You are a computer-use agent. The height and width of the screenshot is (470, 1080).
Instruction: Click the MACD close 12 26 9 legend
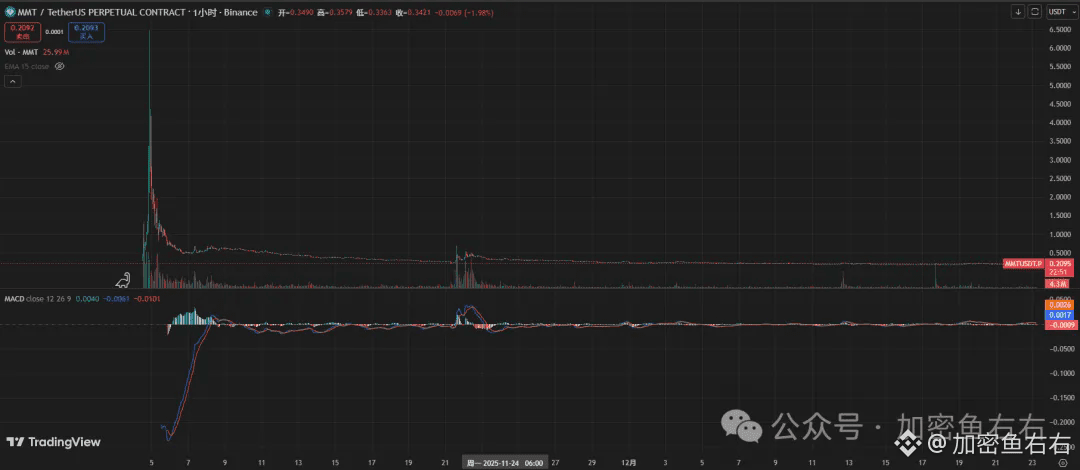tap(37, 298)
